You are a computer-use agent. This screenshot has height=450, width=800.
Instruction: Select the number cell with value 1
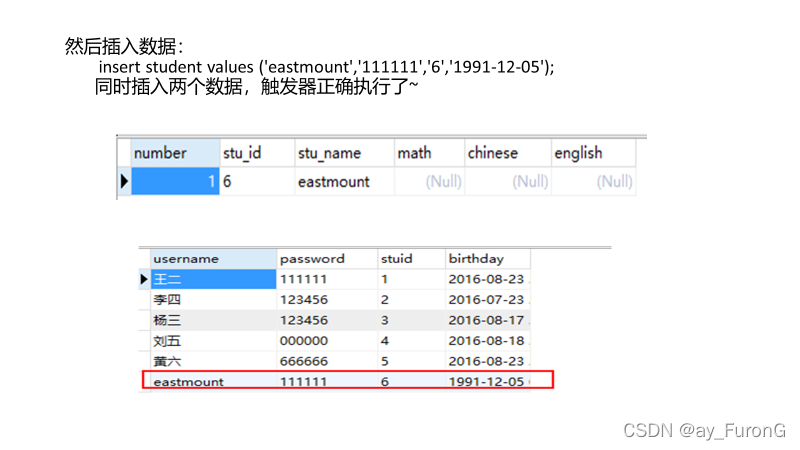point(176,181)
